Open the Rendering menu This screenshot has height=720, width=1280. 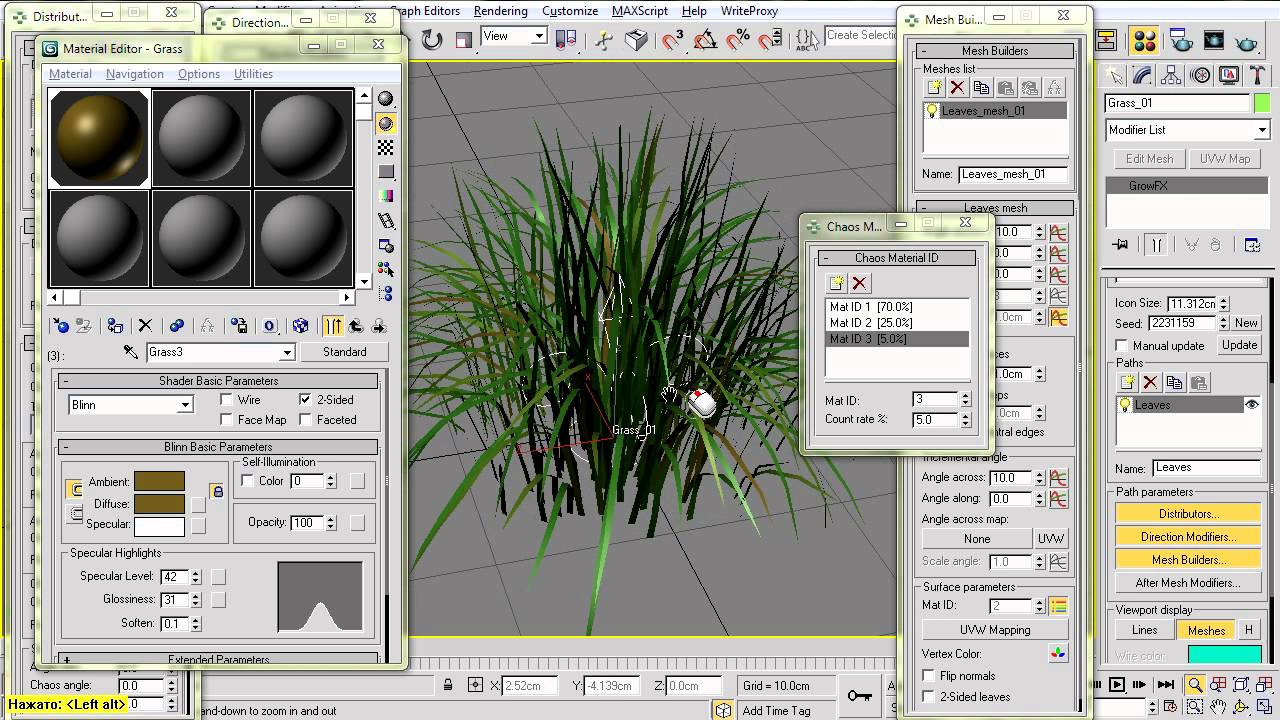tap(500, 11)
